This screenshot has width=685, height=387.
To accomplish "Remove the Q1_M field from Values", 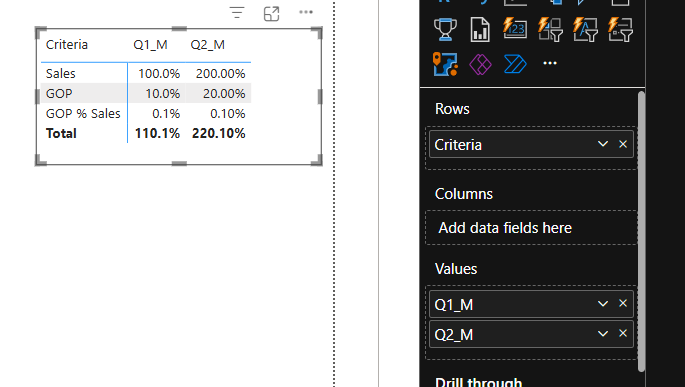I will 623,303.
